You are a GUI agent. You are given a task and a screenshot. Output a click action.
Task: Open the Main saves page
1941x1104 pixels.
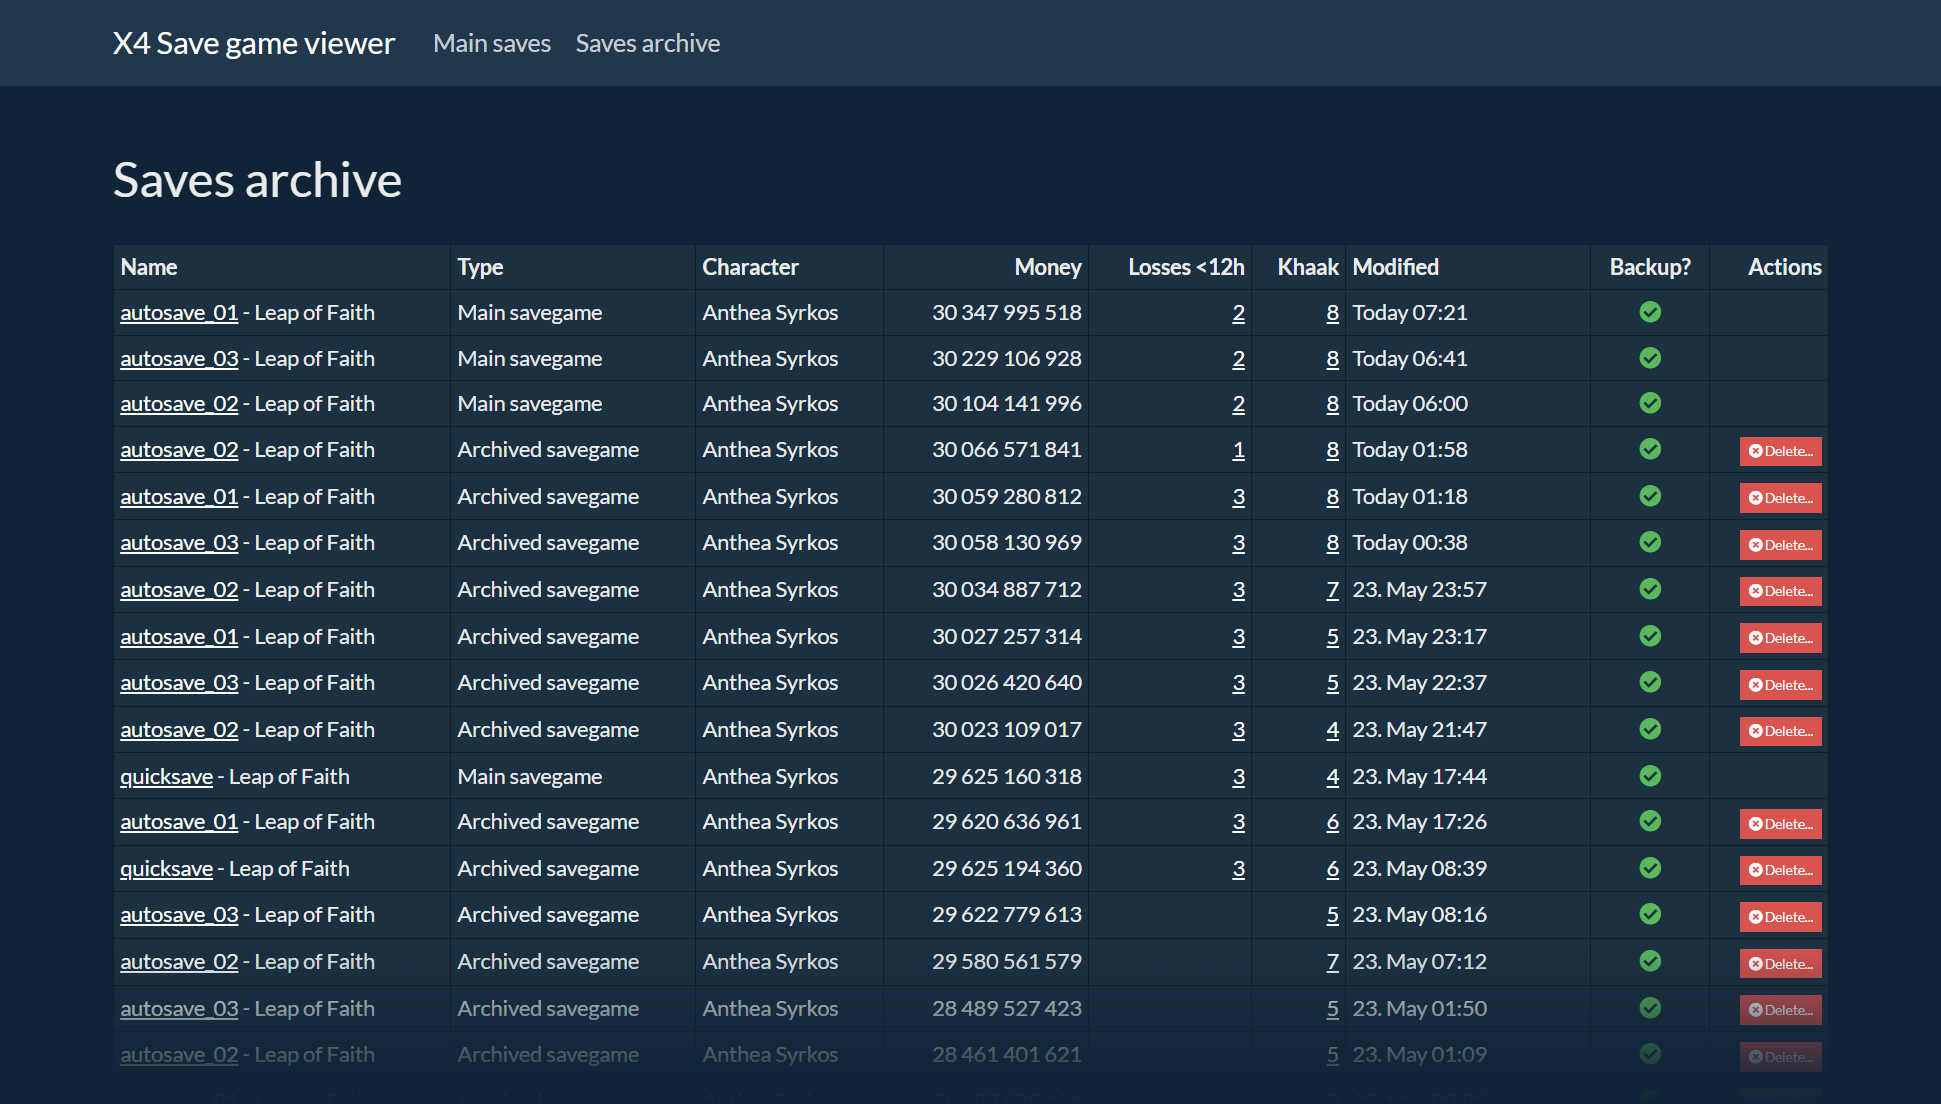(492, 43)
